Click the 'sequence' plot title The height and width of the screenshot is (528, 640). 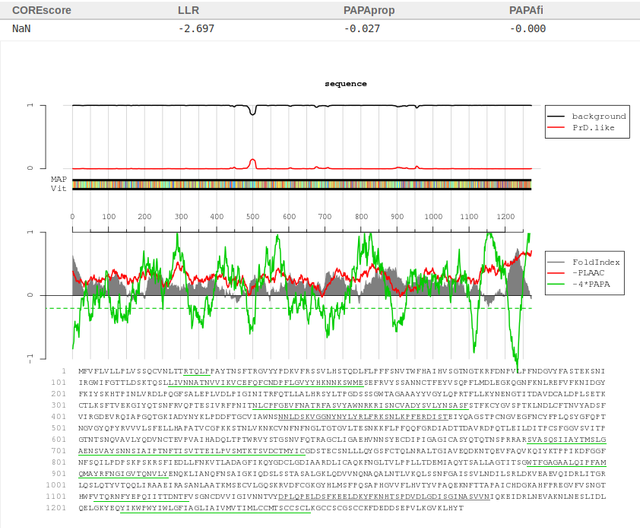pyautogui.click(x=346, y=84)
